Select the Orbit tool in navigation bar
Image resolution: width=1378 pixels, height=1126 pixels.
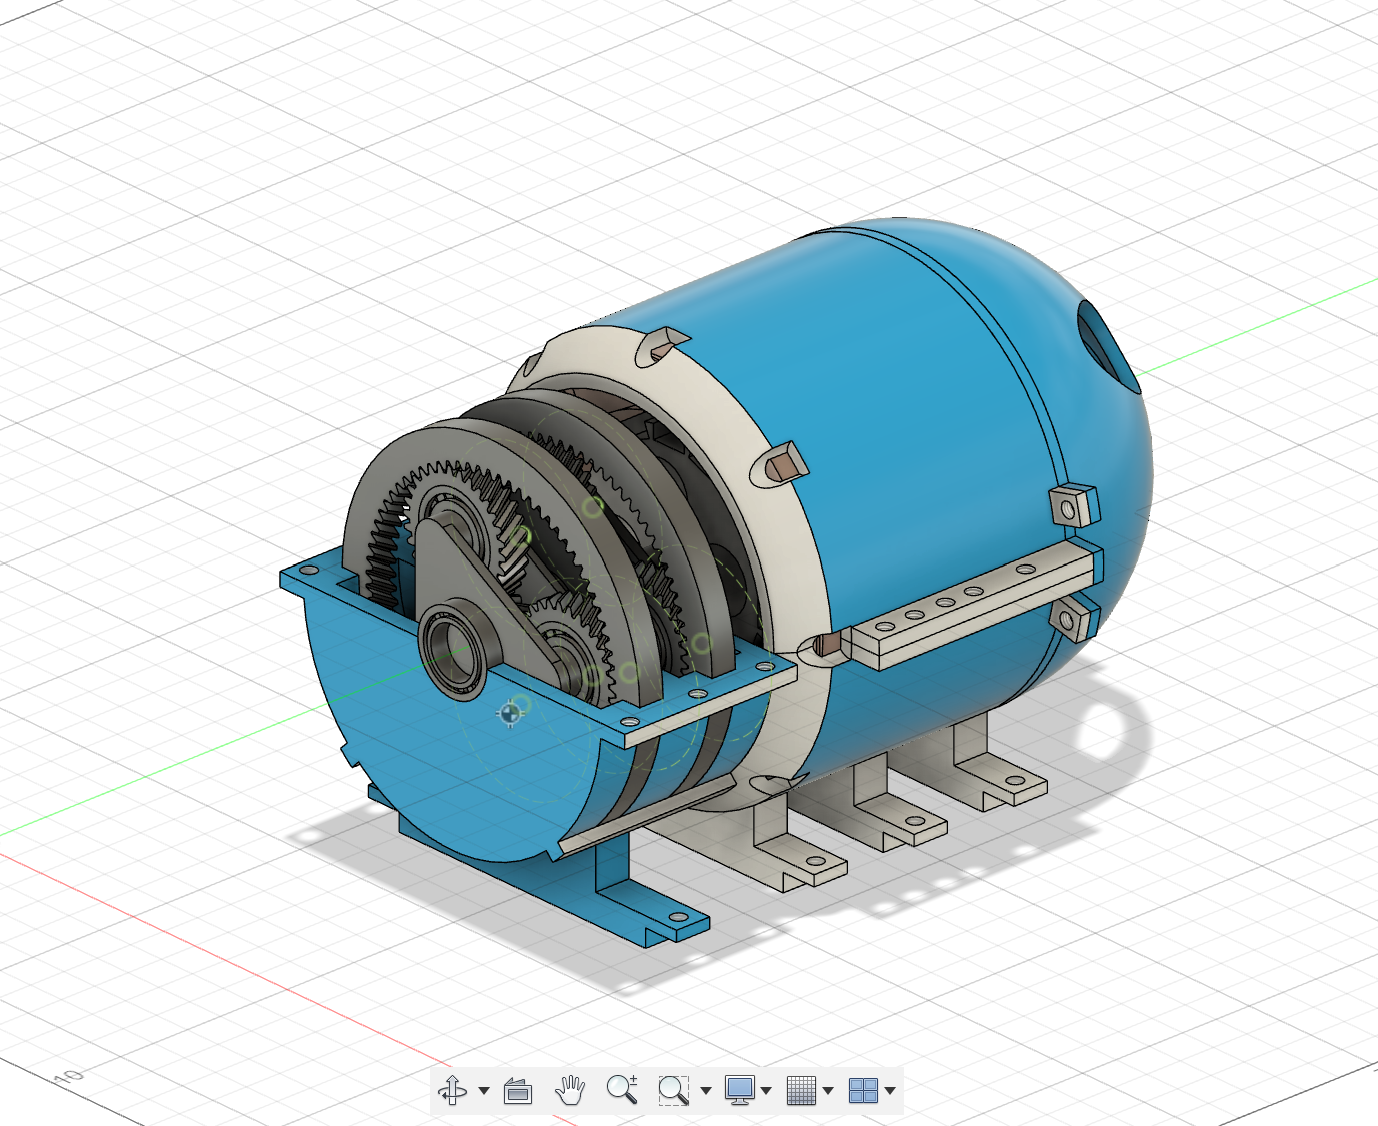(x=453, y=1090)
